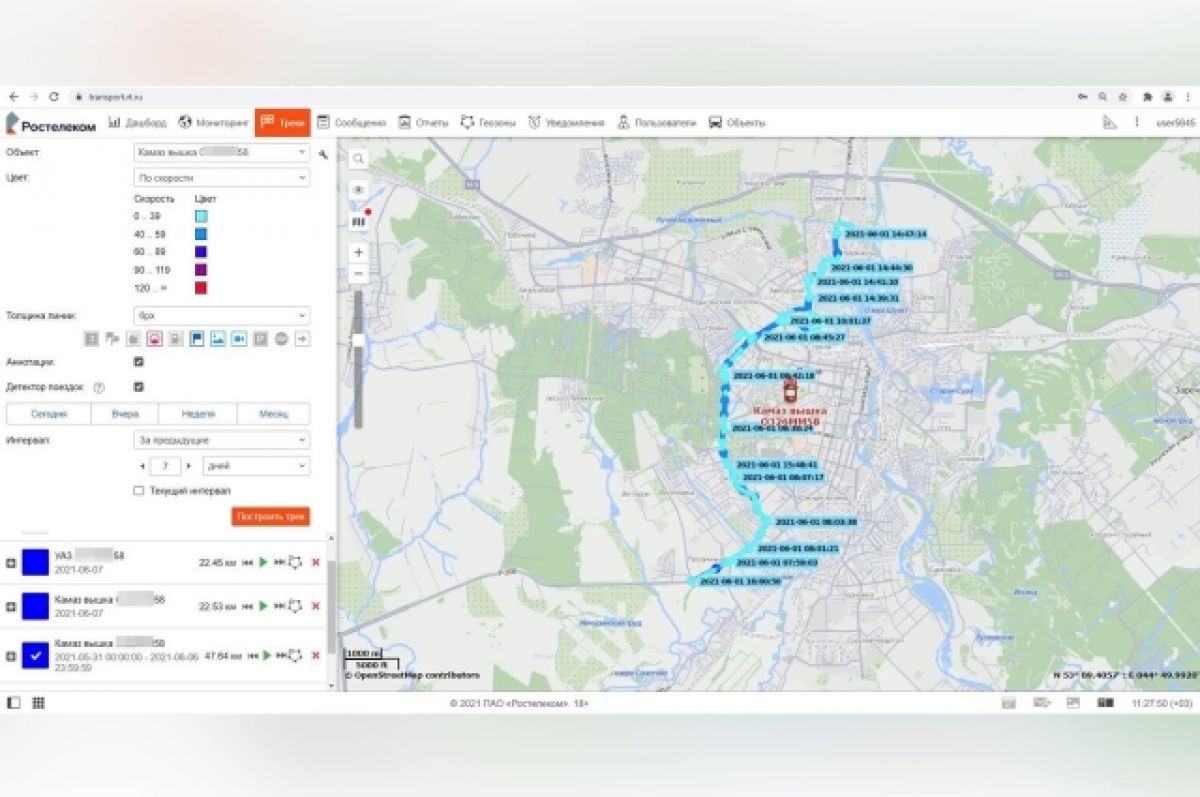Click the wrench icon beside Объект
Viewport: 1200px width, 797px height.
pos(323,154)
